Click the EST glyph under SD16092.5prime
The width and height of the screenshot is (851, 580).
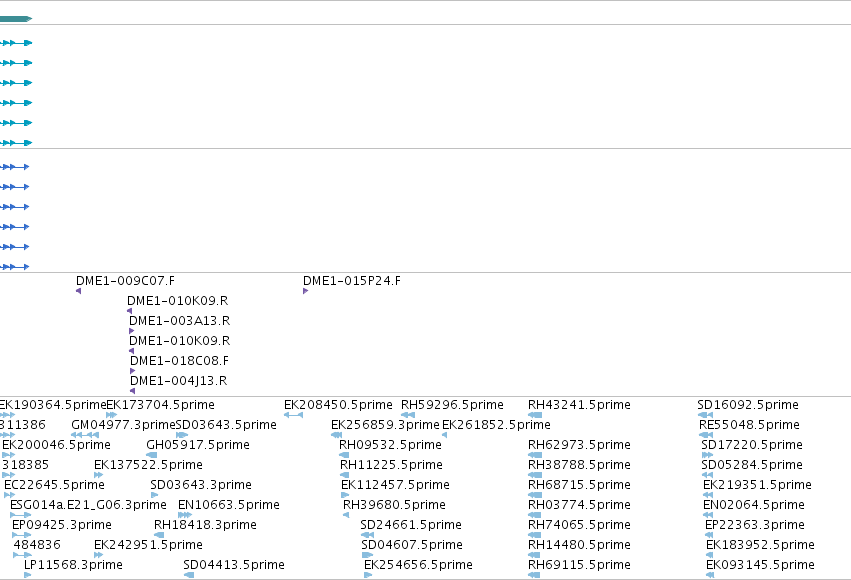click(x=705, y=415)
